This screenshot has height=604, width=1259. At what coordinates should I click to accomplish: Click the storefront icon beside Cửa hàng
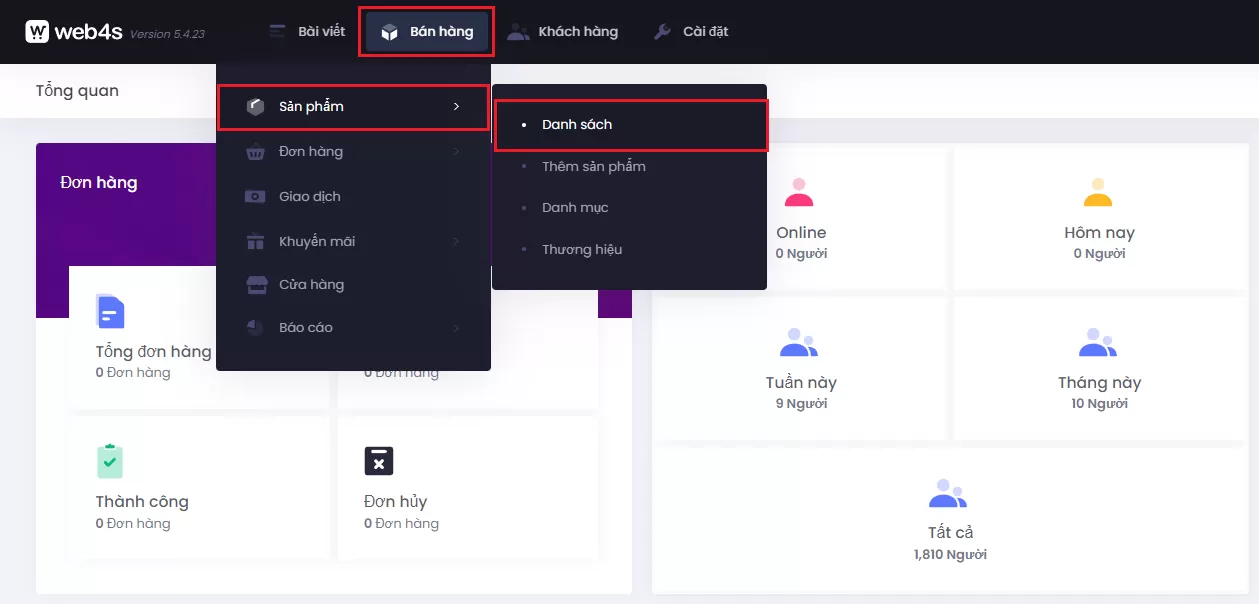[256, 285]
